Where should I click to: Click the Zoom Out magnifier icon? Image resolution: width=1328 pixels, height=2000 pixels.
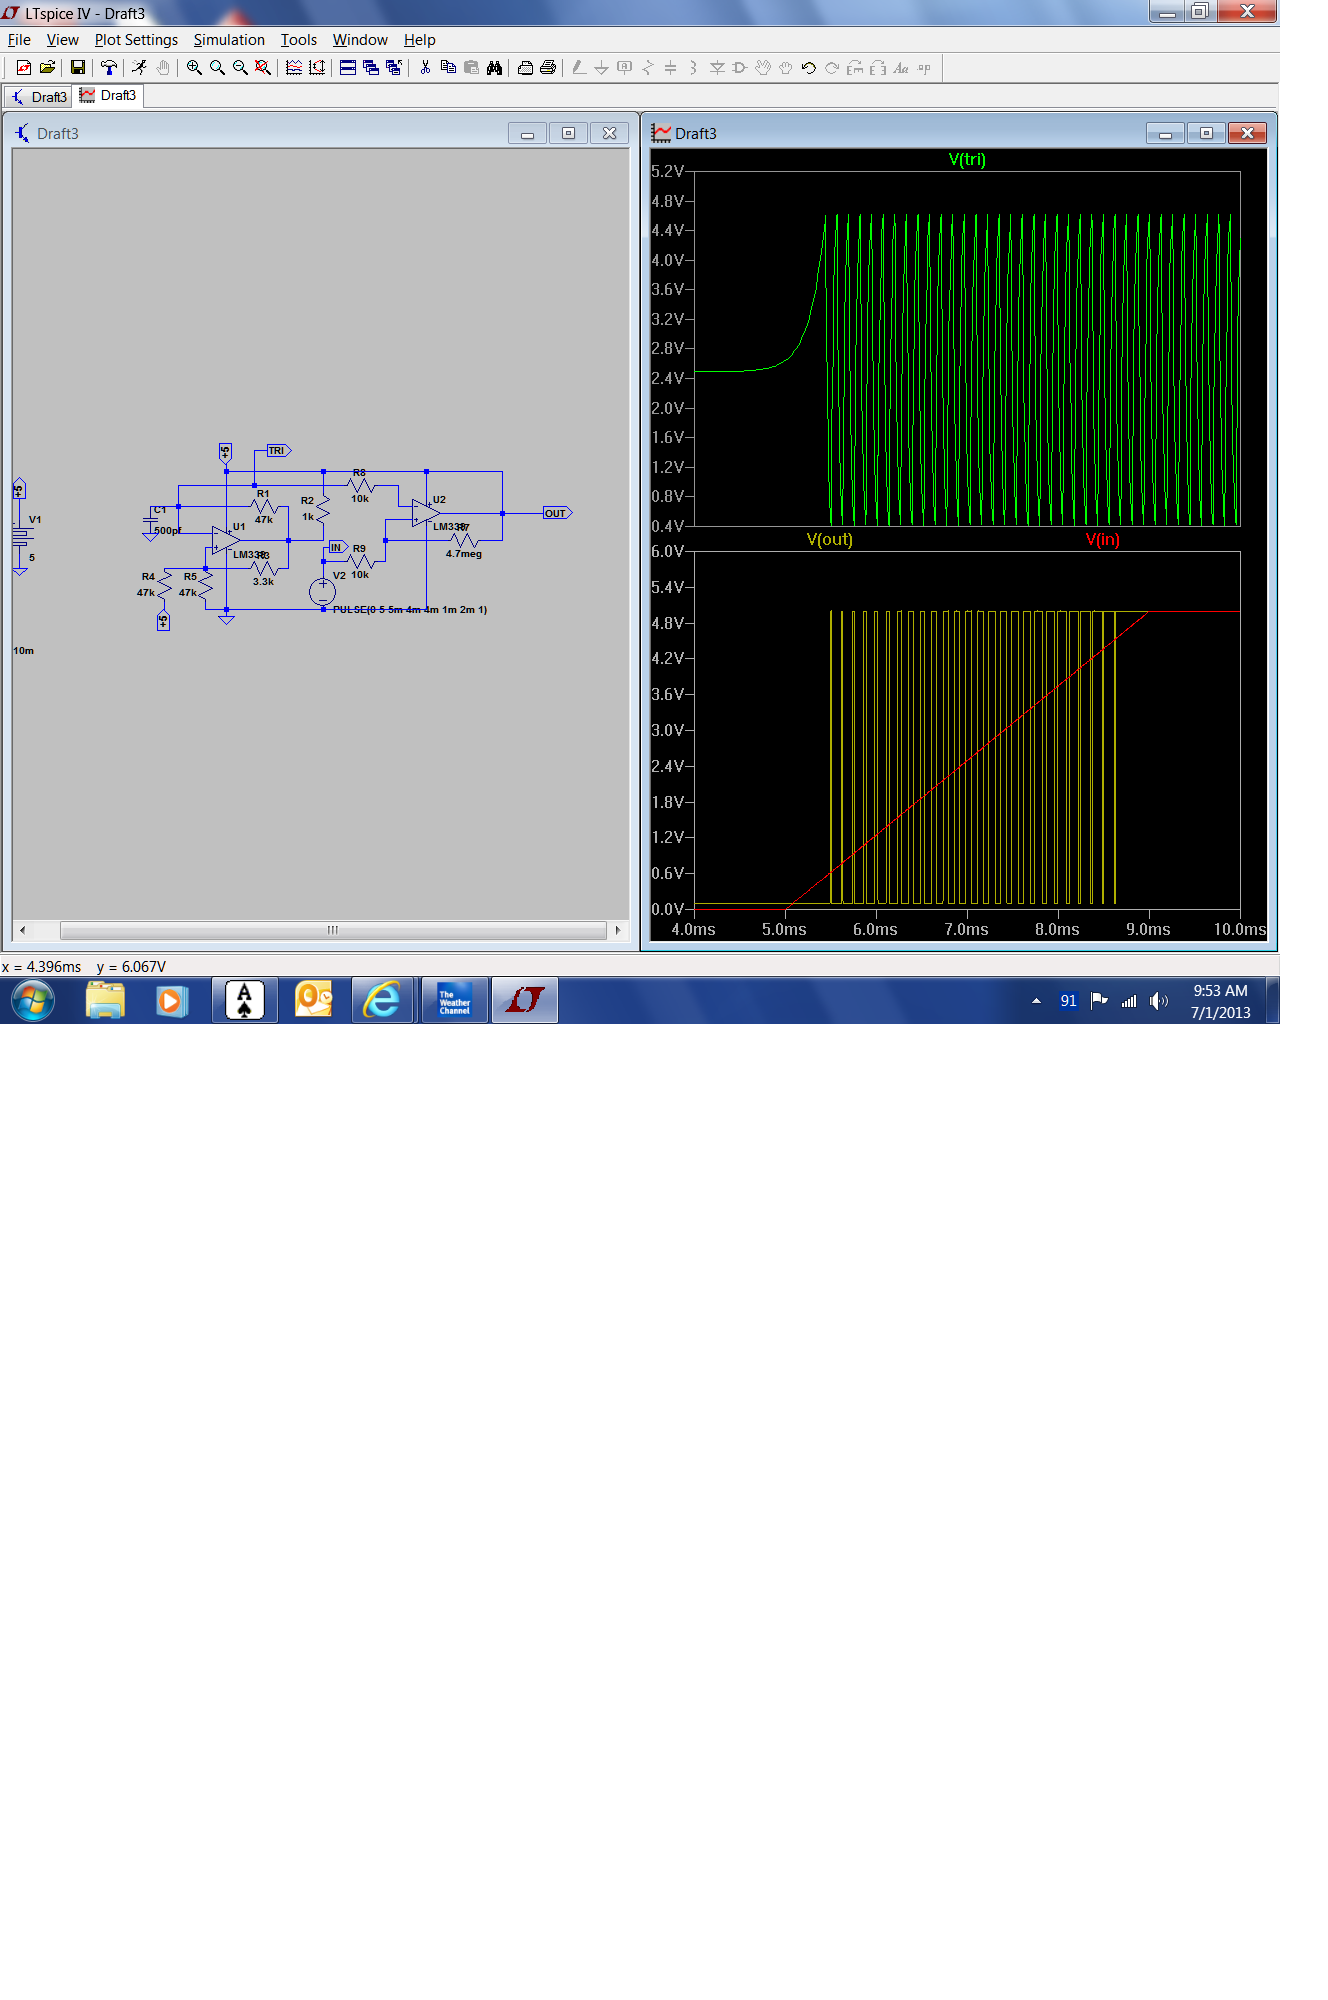240,68
